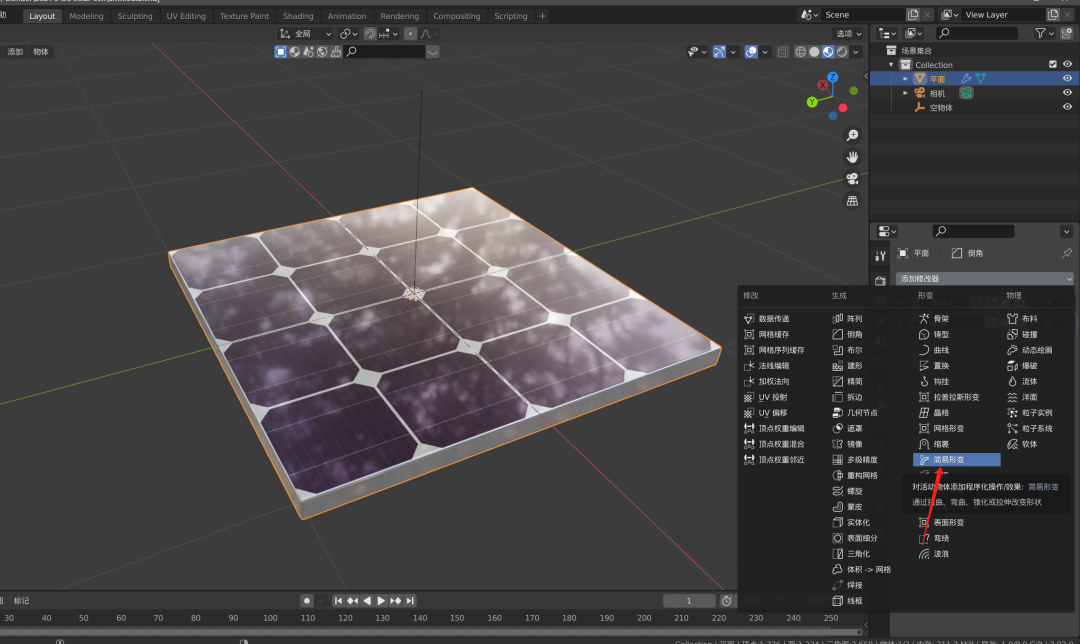Click the camera view gizmo icon
1080x644 pixels.
coord(852,179)
